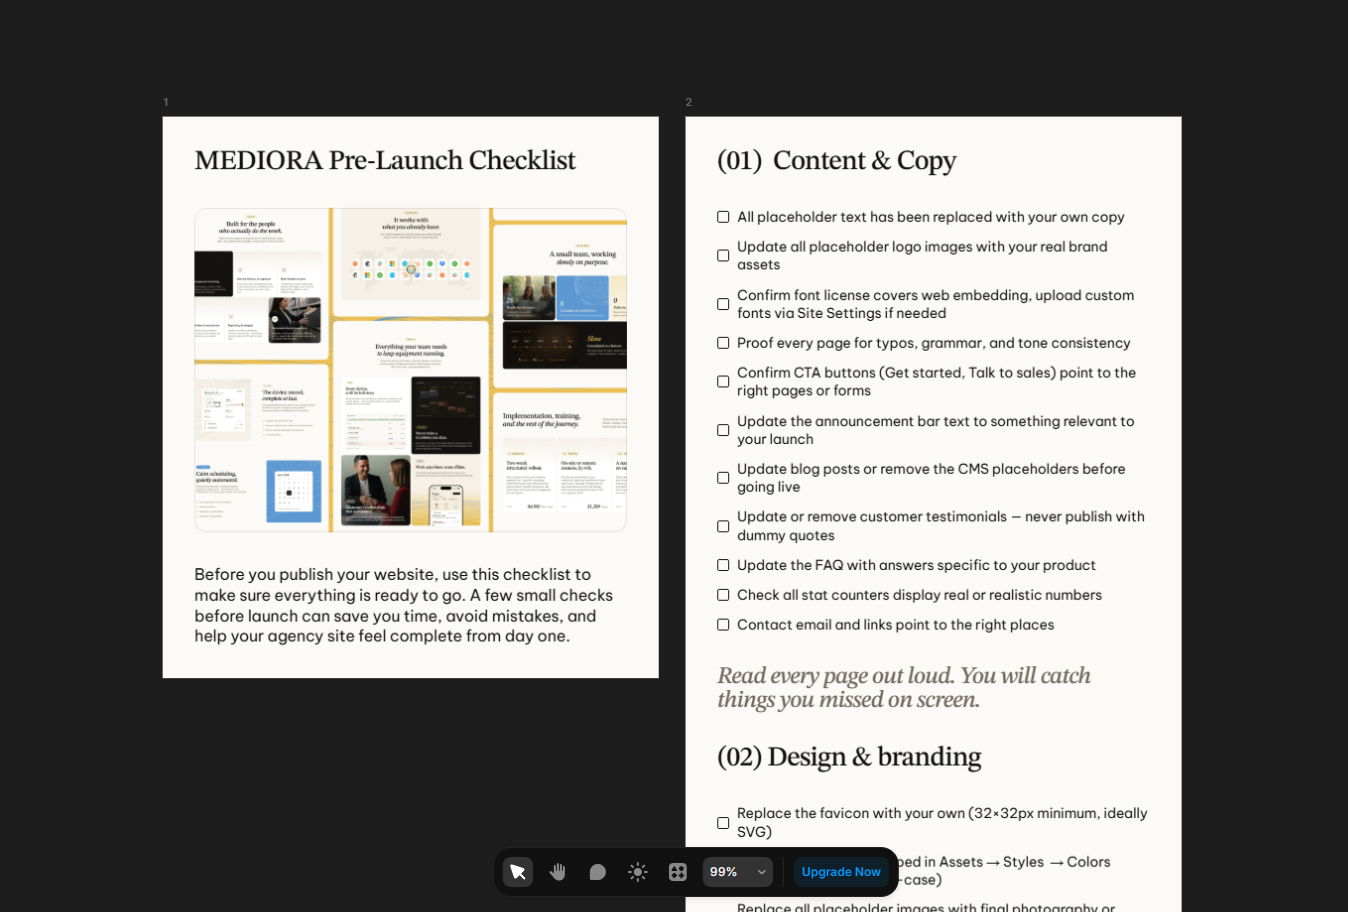
Task: Check 'All placeholder text has been replaced' box
Action: pyautogui.click(x=723, y=217)
